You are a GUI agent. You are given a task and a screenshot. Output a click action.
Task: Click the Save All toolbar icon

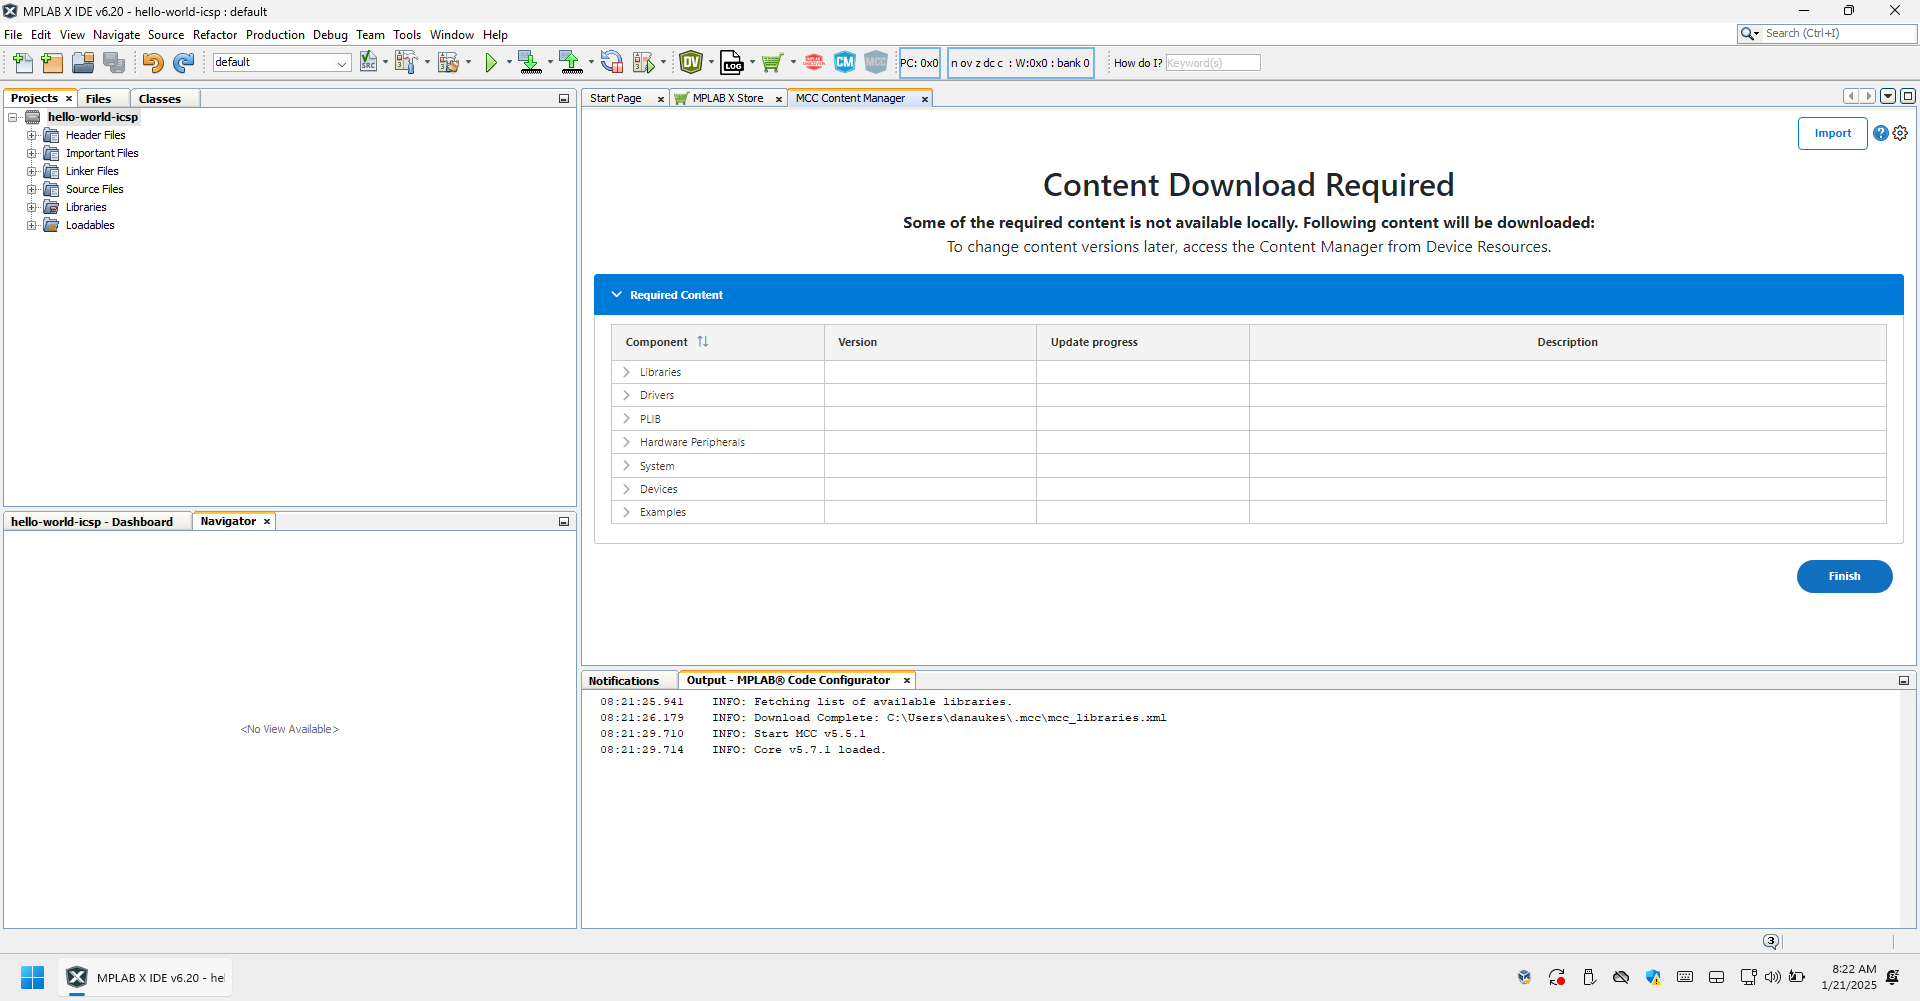[x=115, y=63]
